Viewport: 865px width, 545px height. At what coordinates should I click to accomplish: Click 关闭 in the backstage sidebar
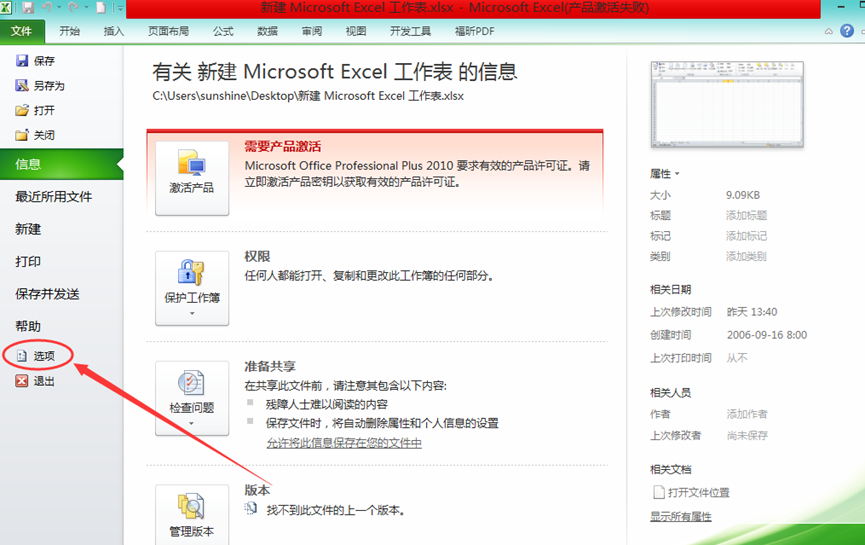click(x=36, y=135)
